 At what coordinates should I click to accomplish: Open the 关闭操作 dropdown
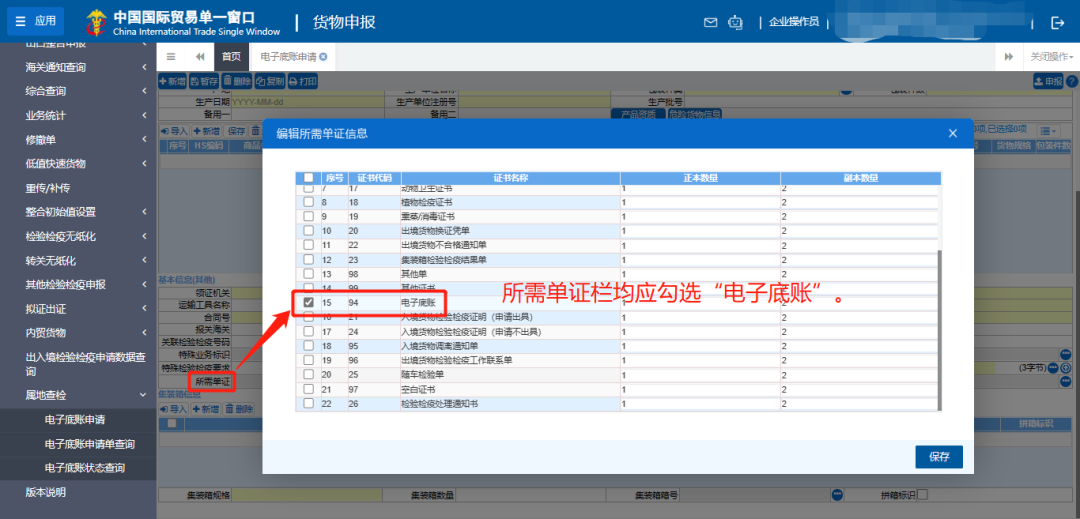[1052, 57]
